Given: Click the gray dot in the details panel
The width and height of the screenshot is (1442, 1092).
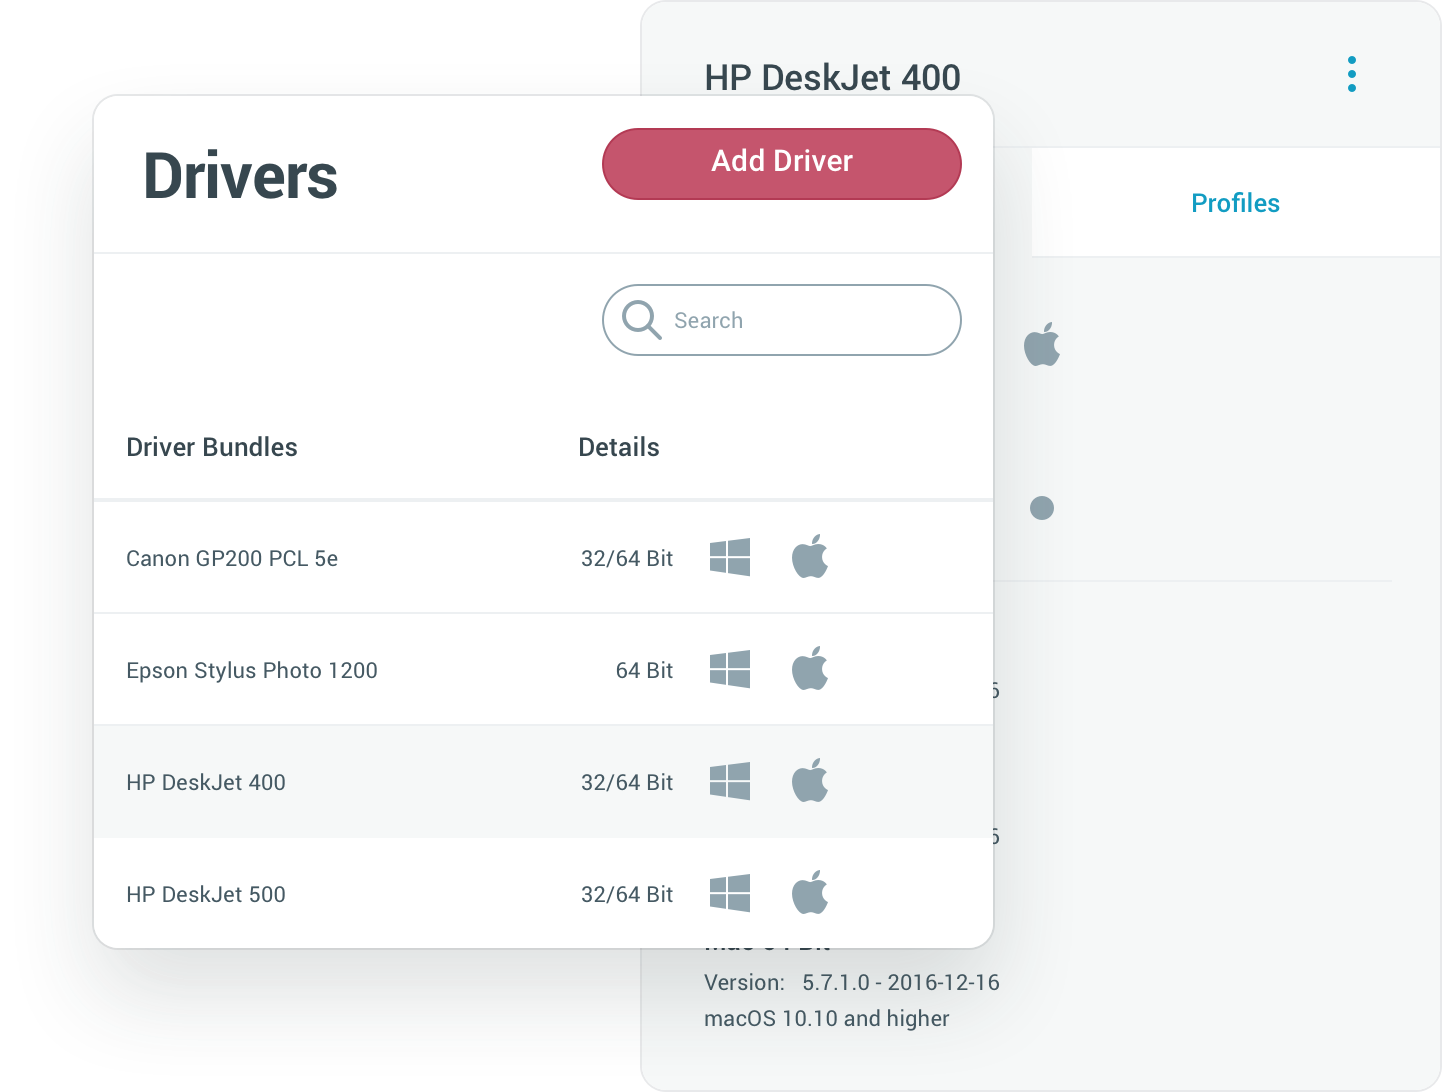Looking at the screenshot, I should [x=1042, y=508].
